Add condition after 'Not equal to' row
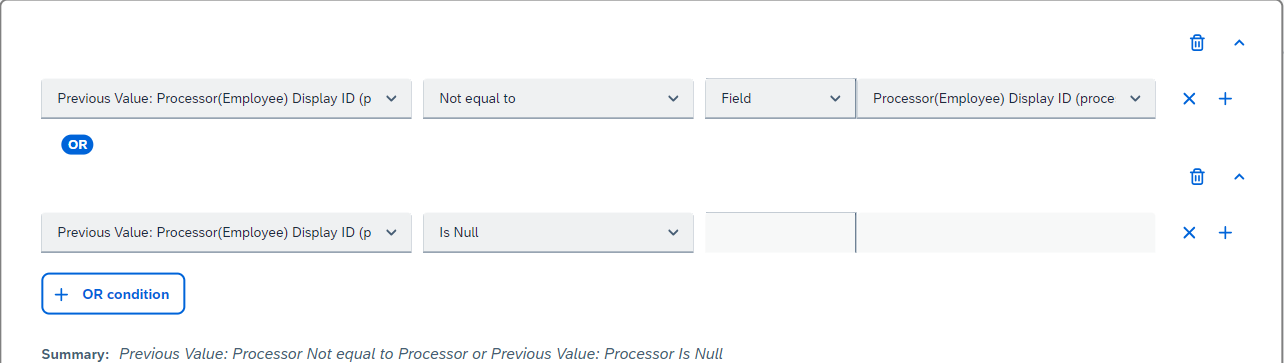 [1225, 99]
